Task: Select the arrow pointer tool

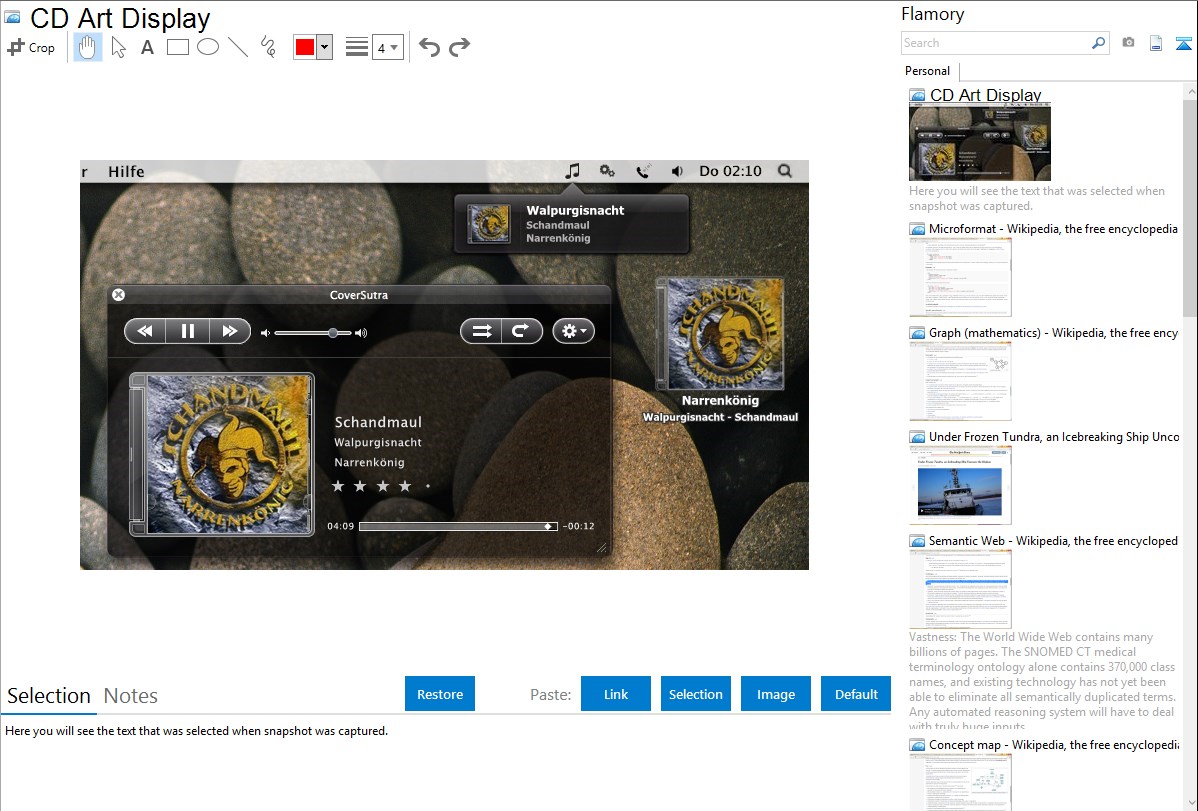Action: pyautogui.click(x=118, y=47)
